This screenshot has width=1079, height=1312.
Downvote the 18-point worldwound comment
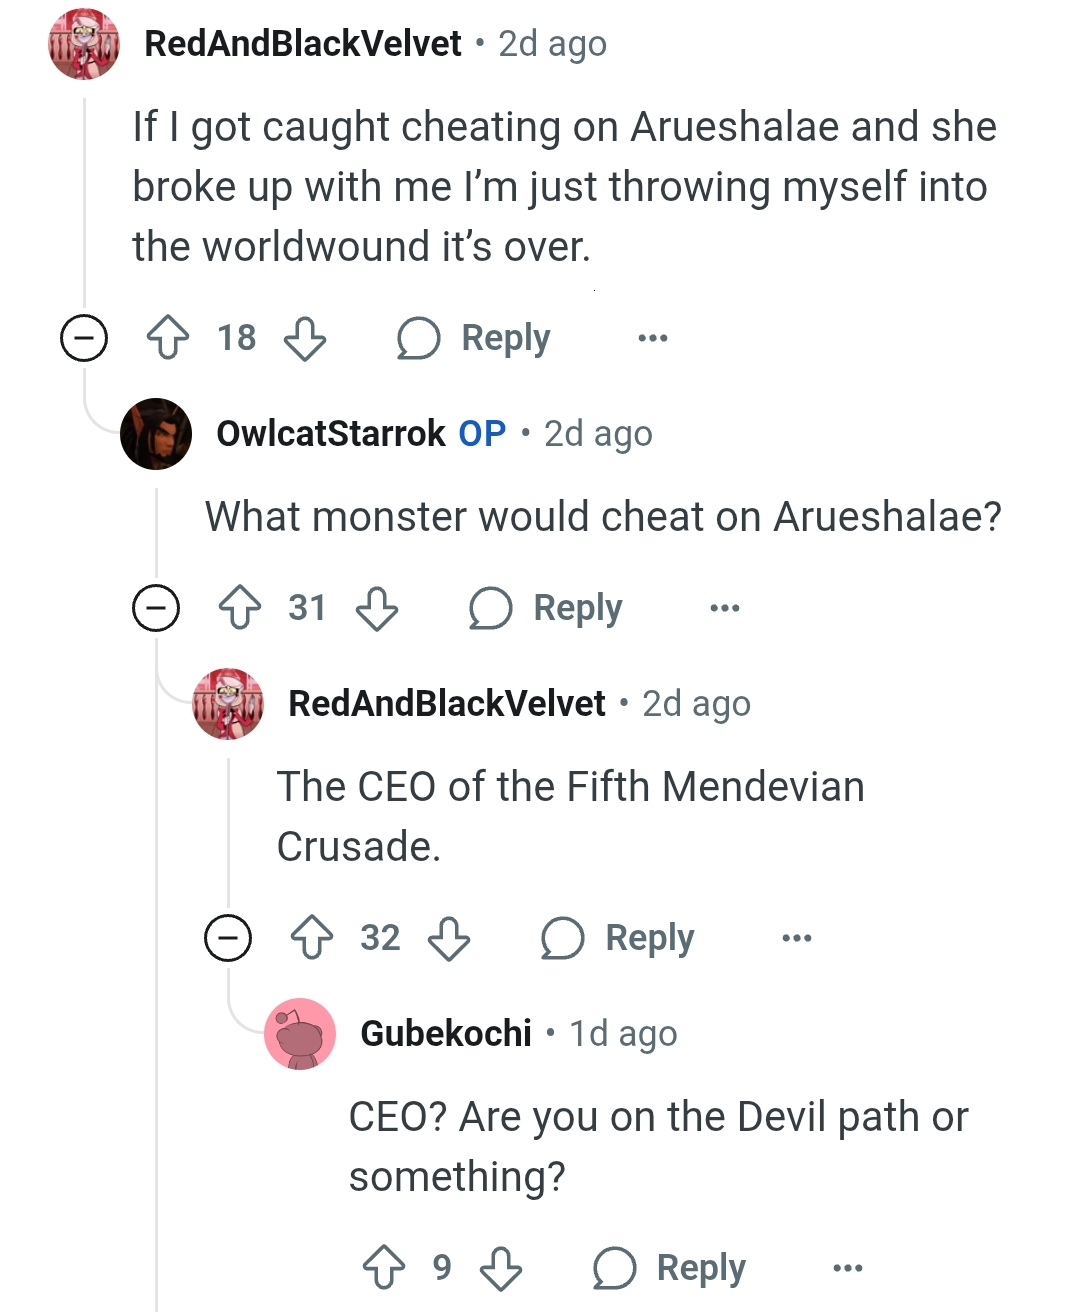point(305,338)
